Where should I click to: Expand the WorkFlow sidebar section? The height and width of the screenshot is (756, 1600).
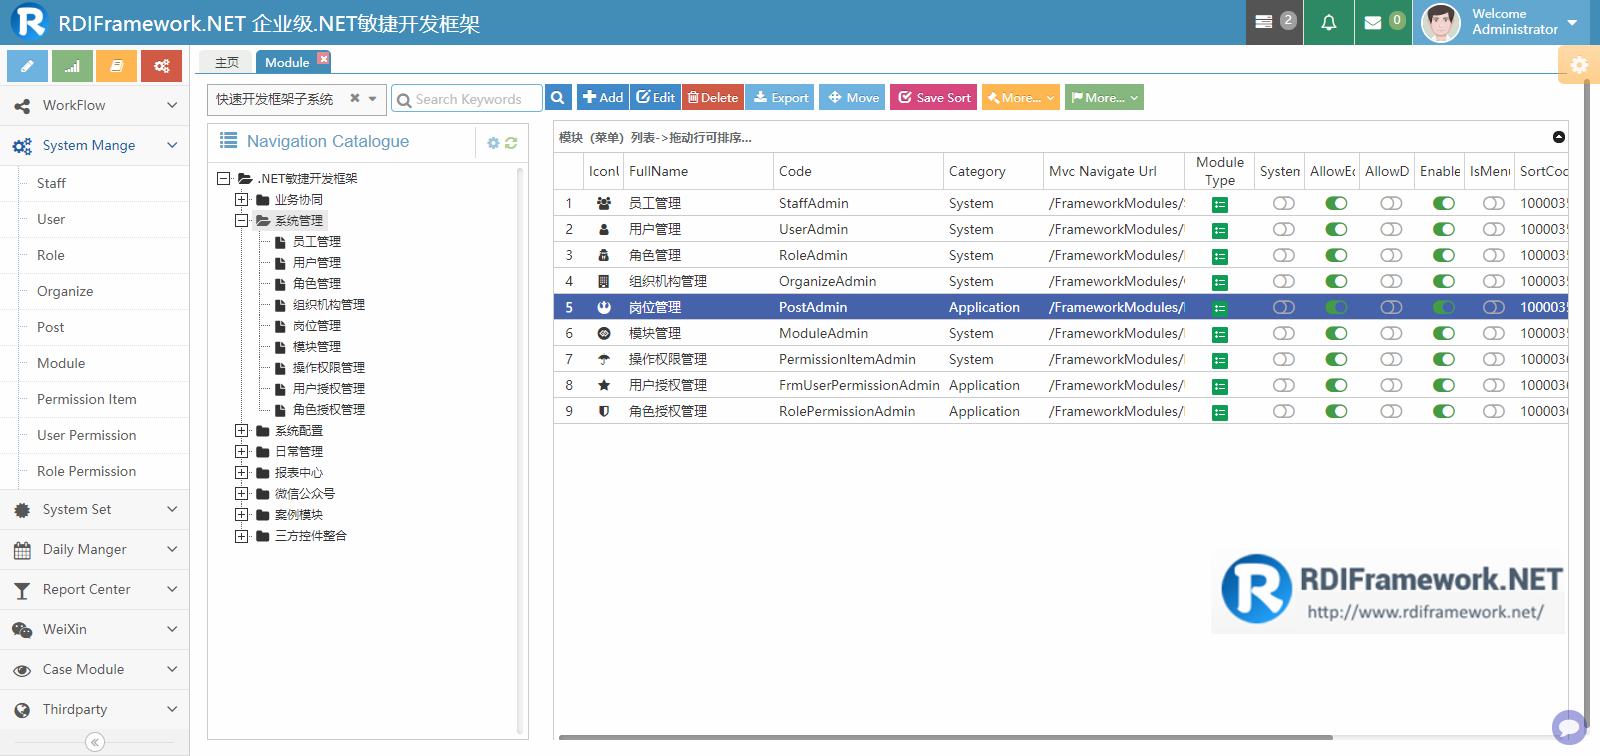click(94, 105)
